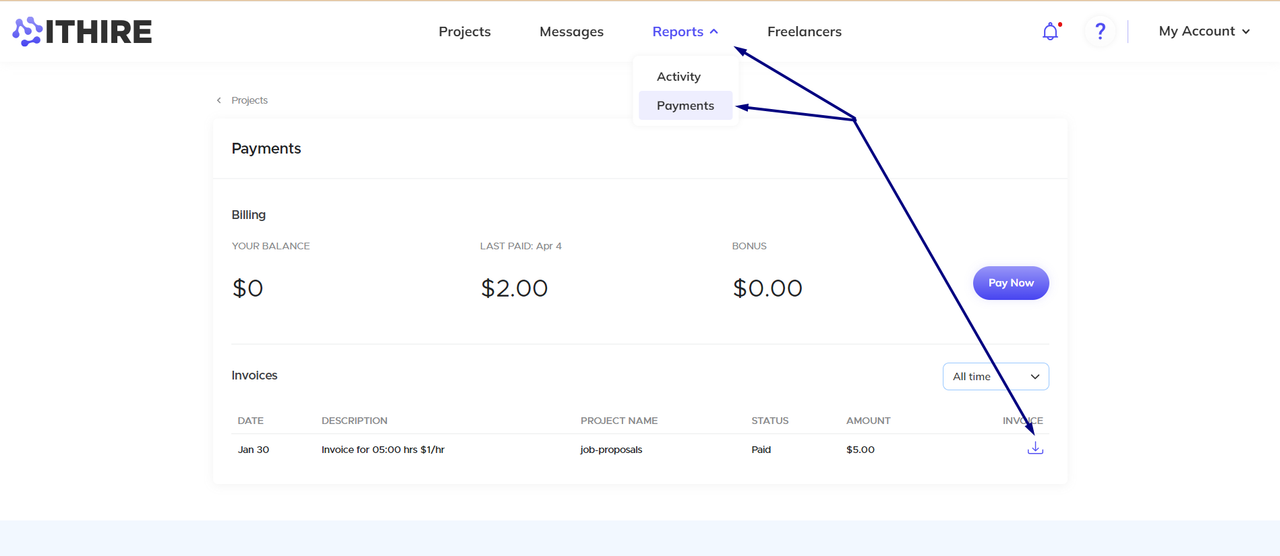The height and width of the screenshot is (556, 1280).
Task: Click the Jan 30 date cell
Action: 254,450
